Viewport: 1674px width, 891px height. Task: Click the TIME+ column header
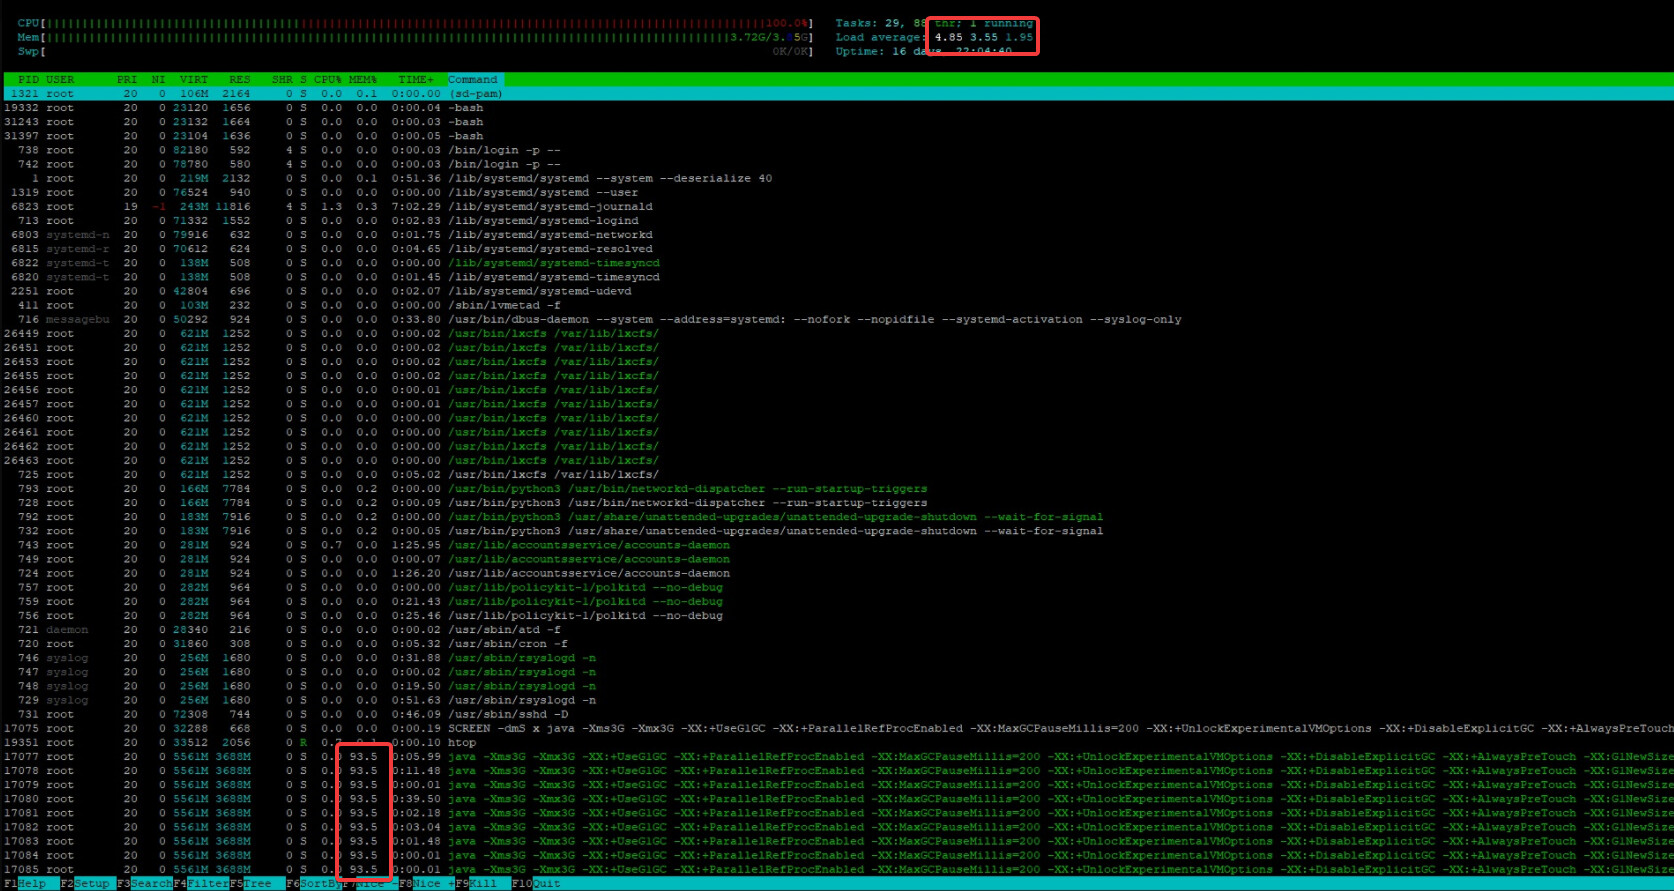(415, 79)
